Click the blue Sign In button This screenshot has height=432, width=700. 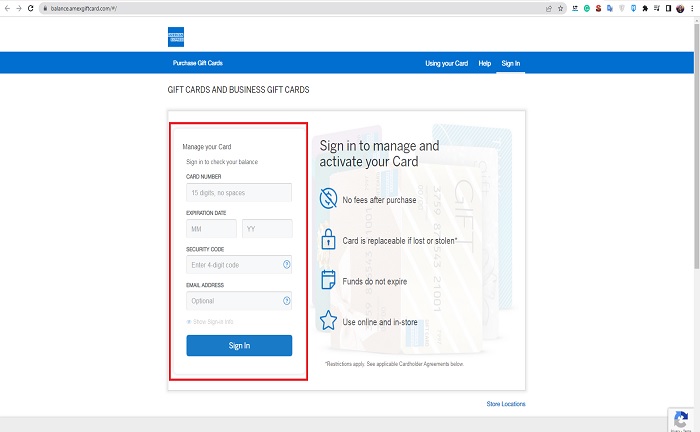tap(239, 345)
